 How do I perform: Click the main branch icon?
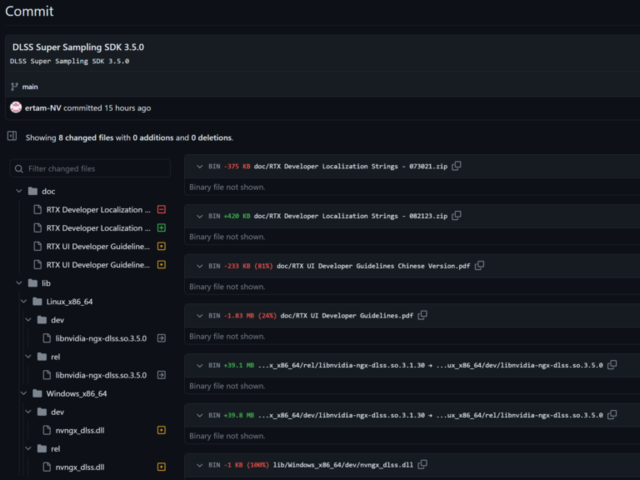coord(14,87)
